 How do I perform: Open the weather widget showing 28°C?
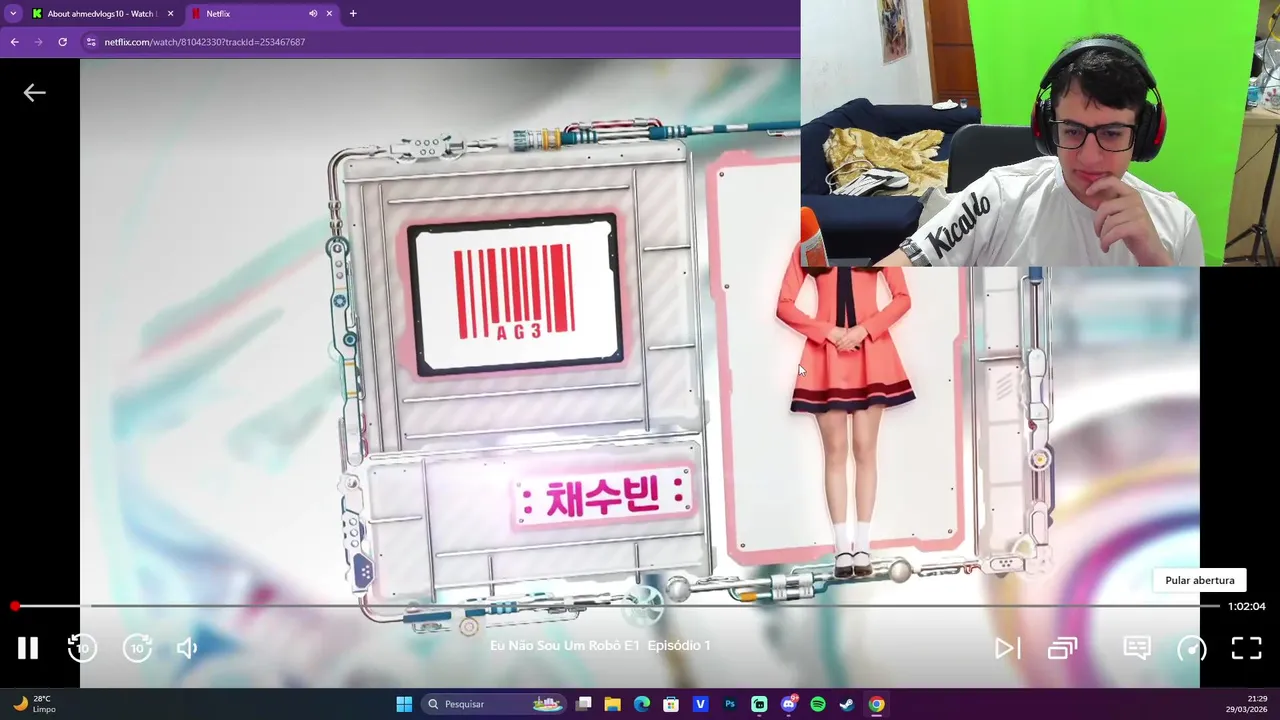pyautogui.click(x=34, y=704)
